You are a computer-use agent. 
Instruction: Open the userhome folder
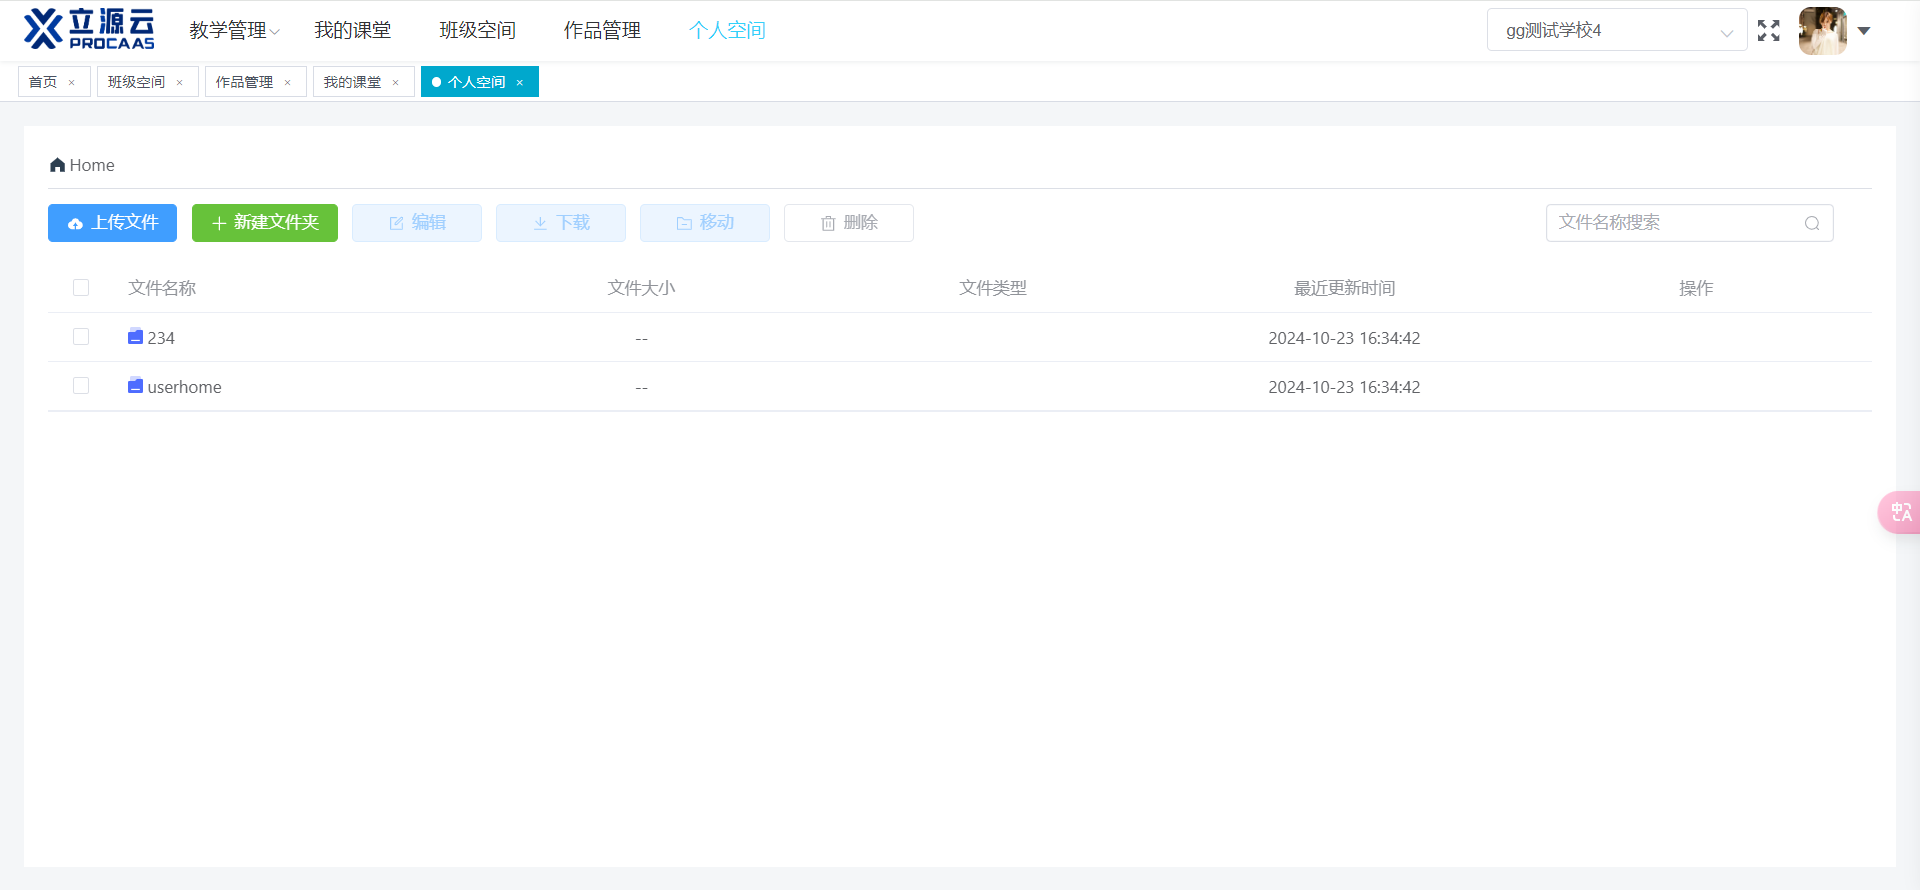[184, 387]
